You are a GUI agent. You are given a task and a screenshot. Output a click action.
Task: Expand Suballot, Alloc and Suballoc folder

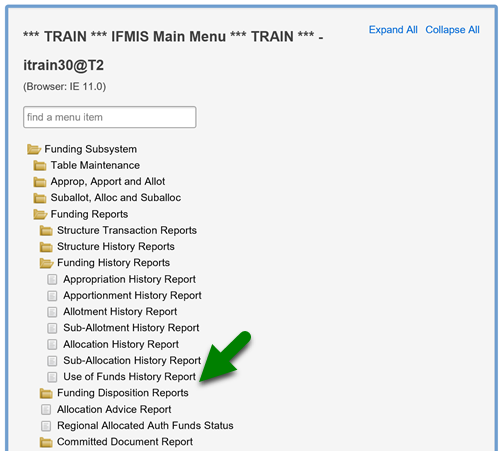pyautogui.click(x=116, y=198)
